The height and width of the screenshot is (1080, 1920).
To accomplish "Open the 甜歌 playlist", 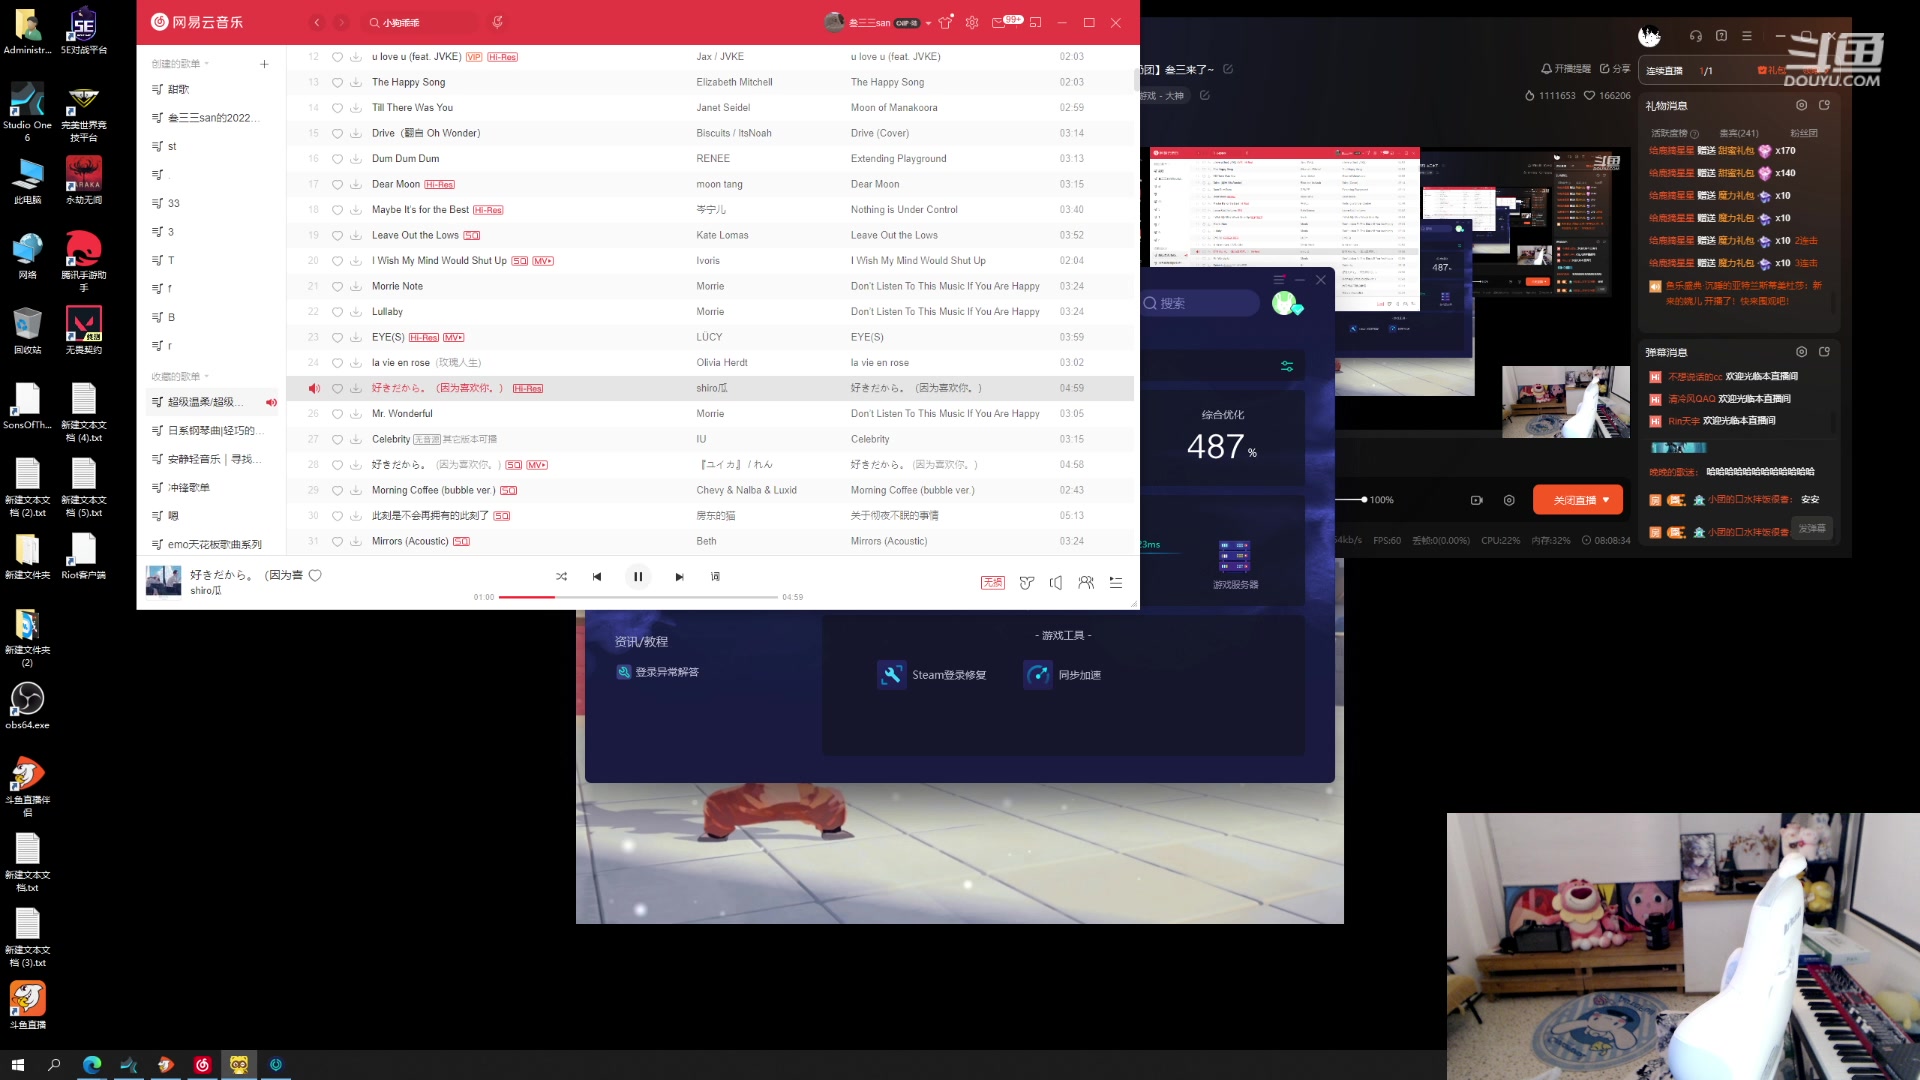I will tap(179, 89).
